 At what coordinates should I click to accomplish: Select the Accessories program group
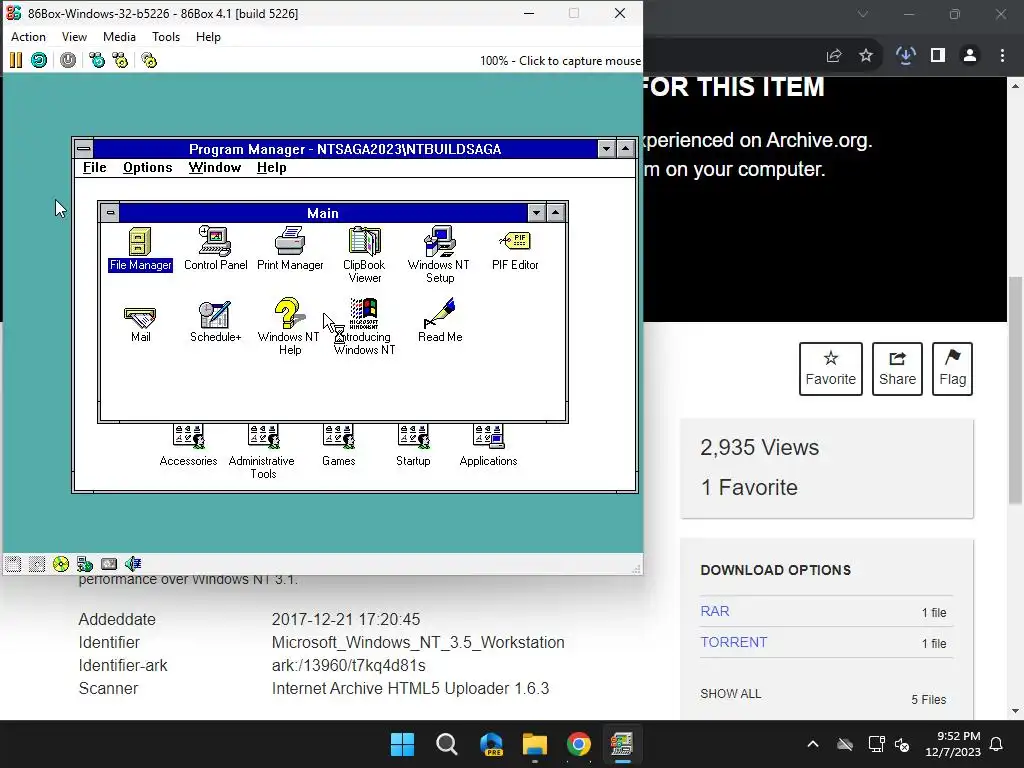[x=188, y=445]
